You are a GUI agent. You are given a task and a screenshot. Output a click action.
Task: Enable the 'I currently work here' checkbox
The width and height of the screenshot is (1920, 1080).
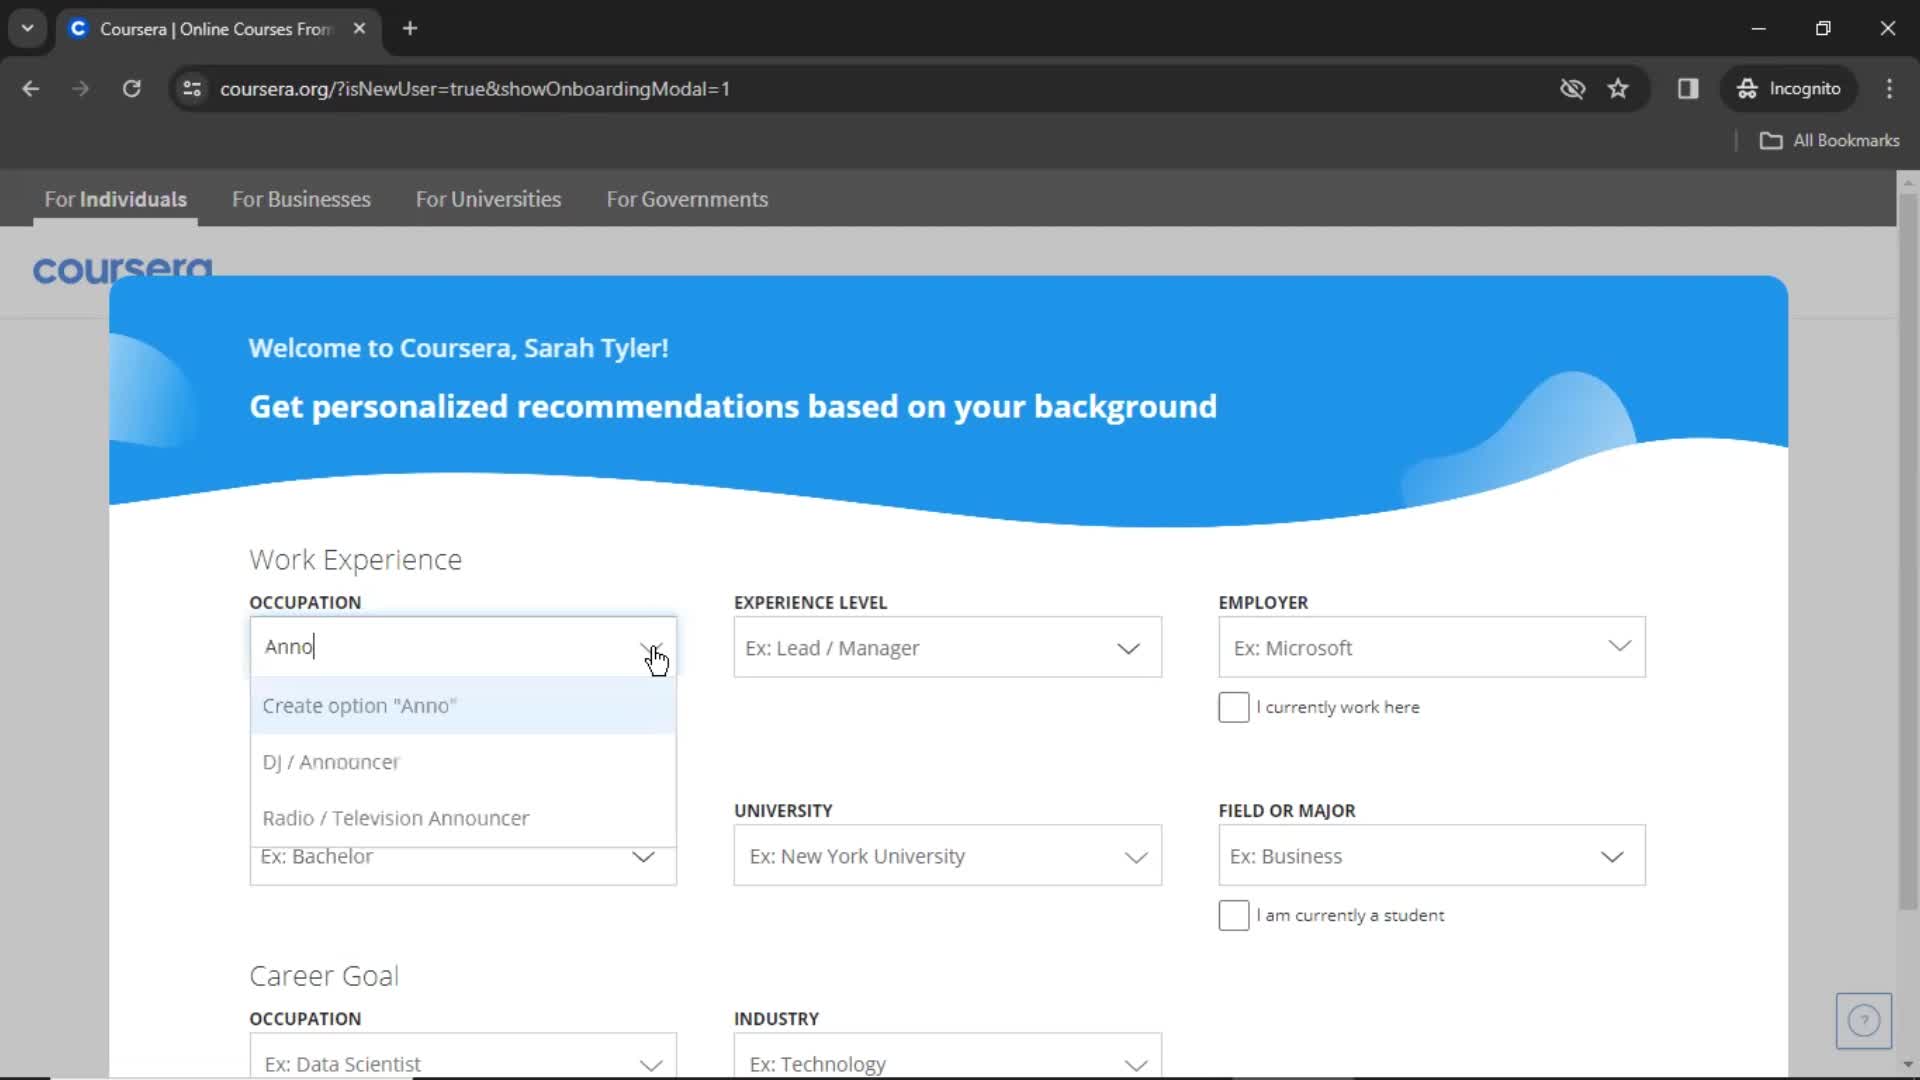pyautogui.click(x=1233, y=707)
